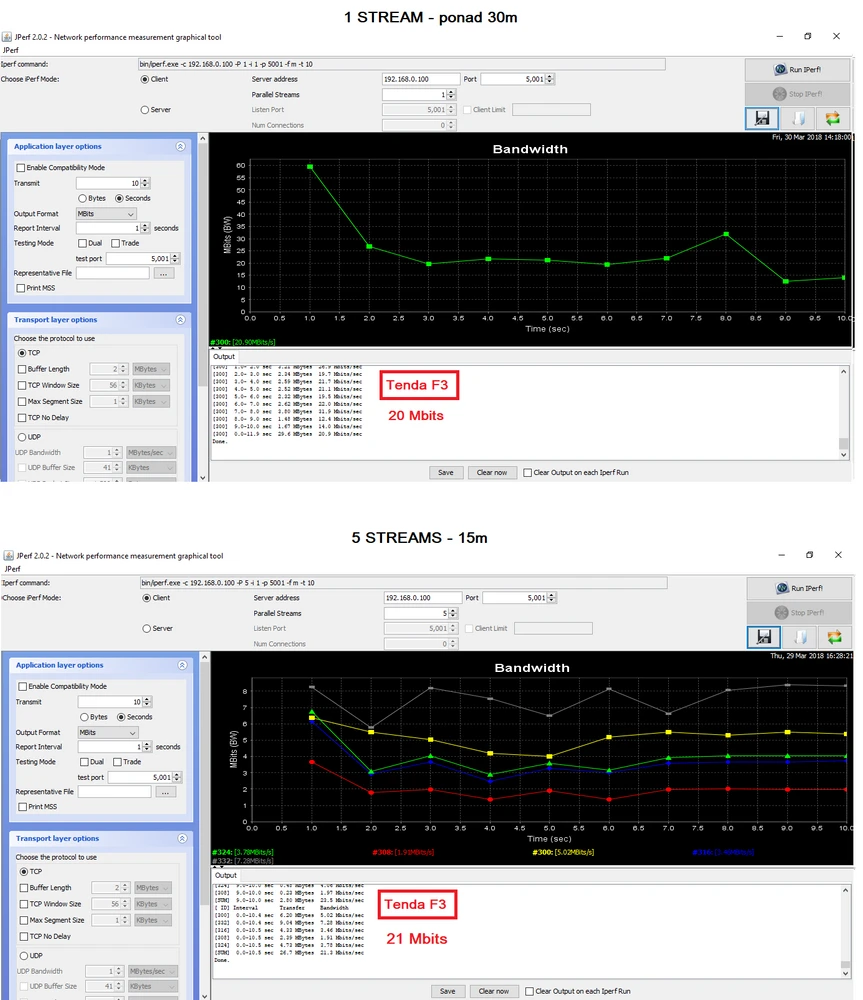Viewport: 863px width, 1000px height.
Task: Click the orange-green refresh arrows icon in 1 STREAM window
Action: point(832,118)
